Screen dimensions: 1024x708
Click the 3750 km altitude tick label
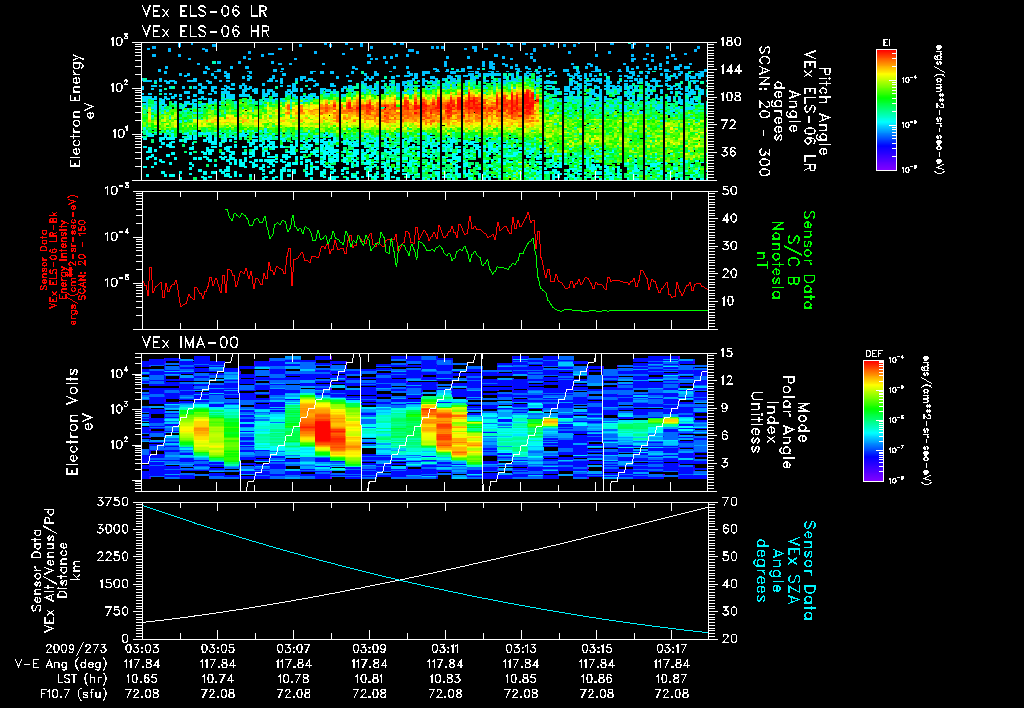113,502
